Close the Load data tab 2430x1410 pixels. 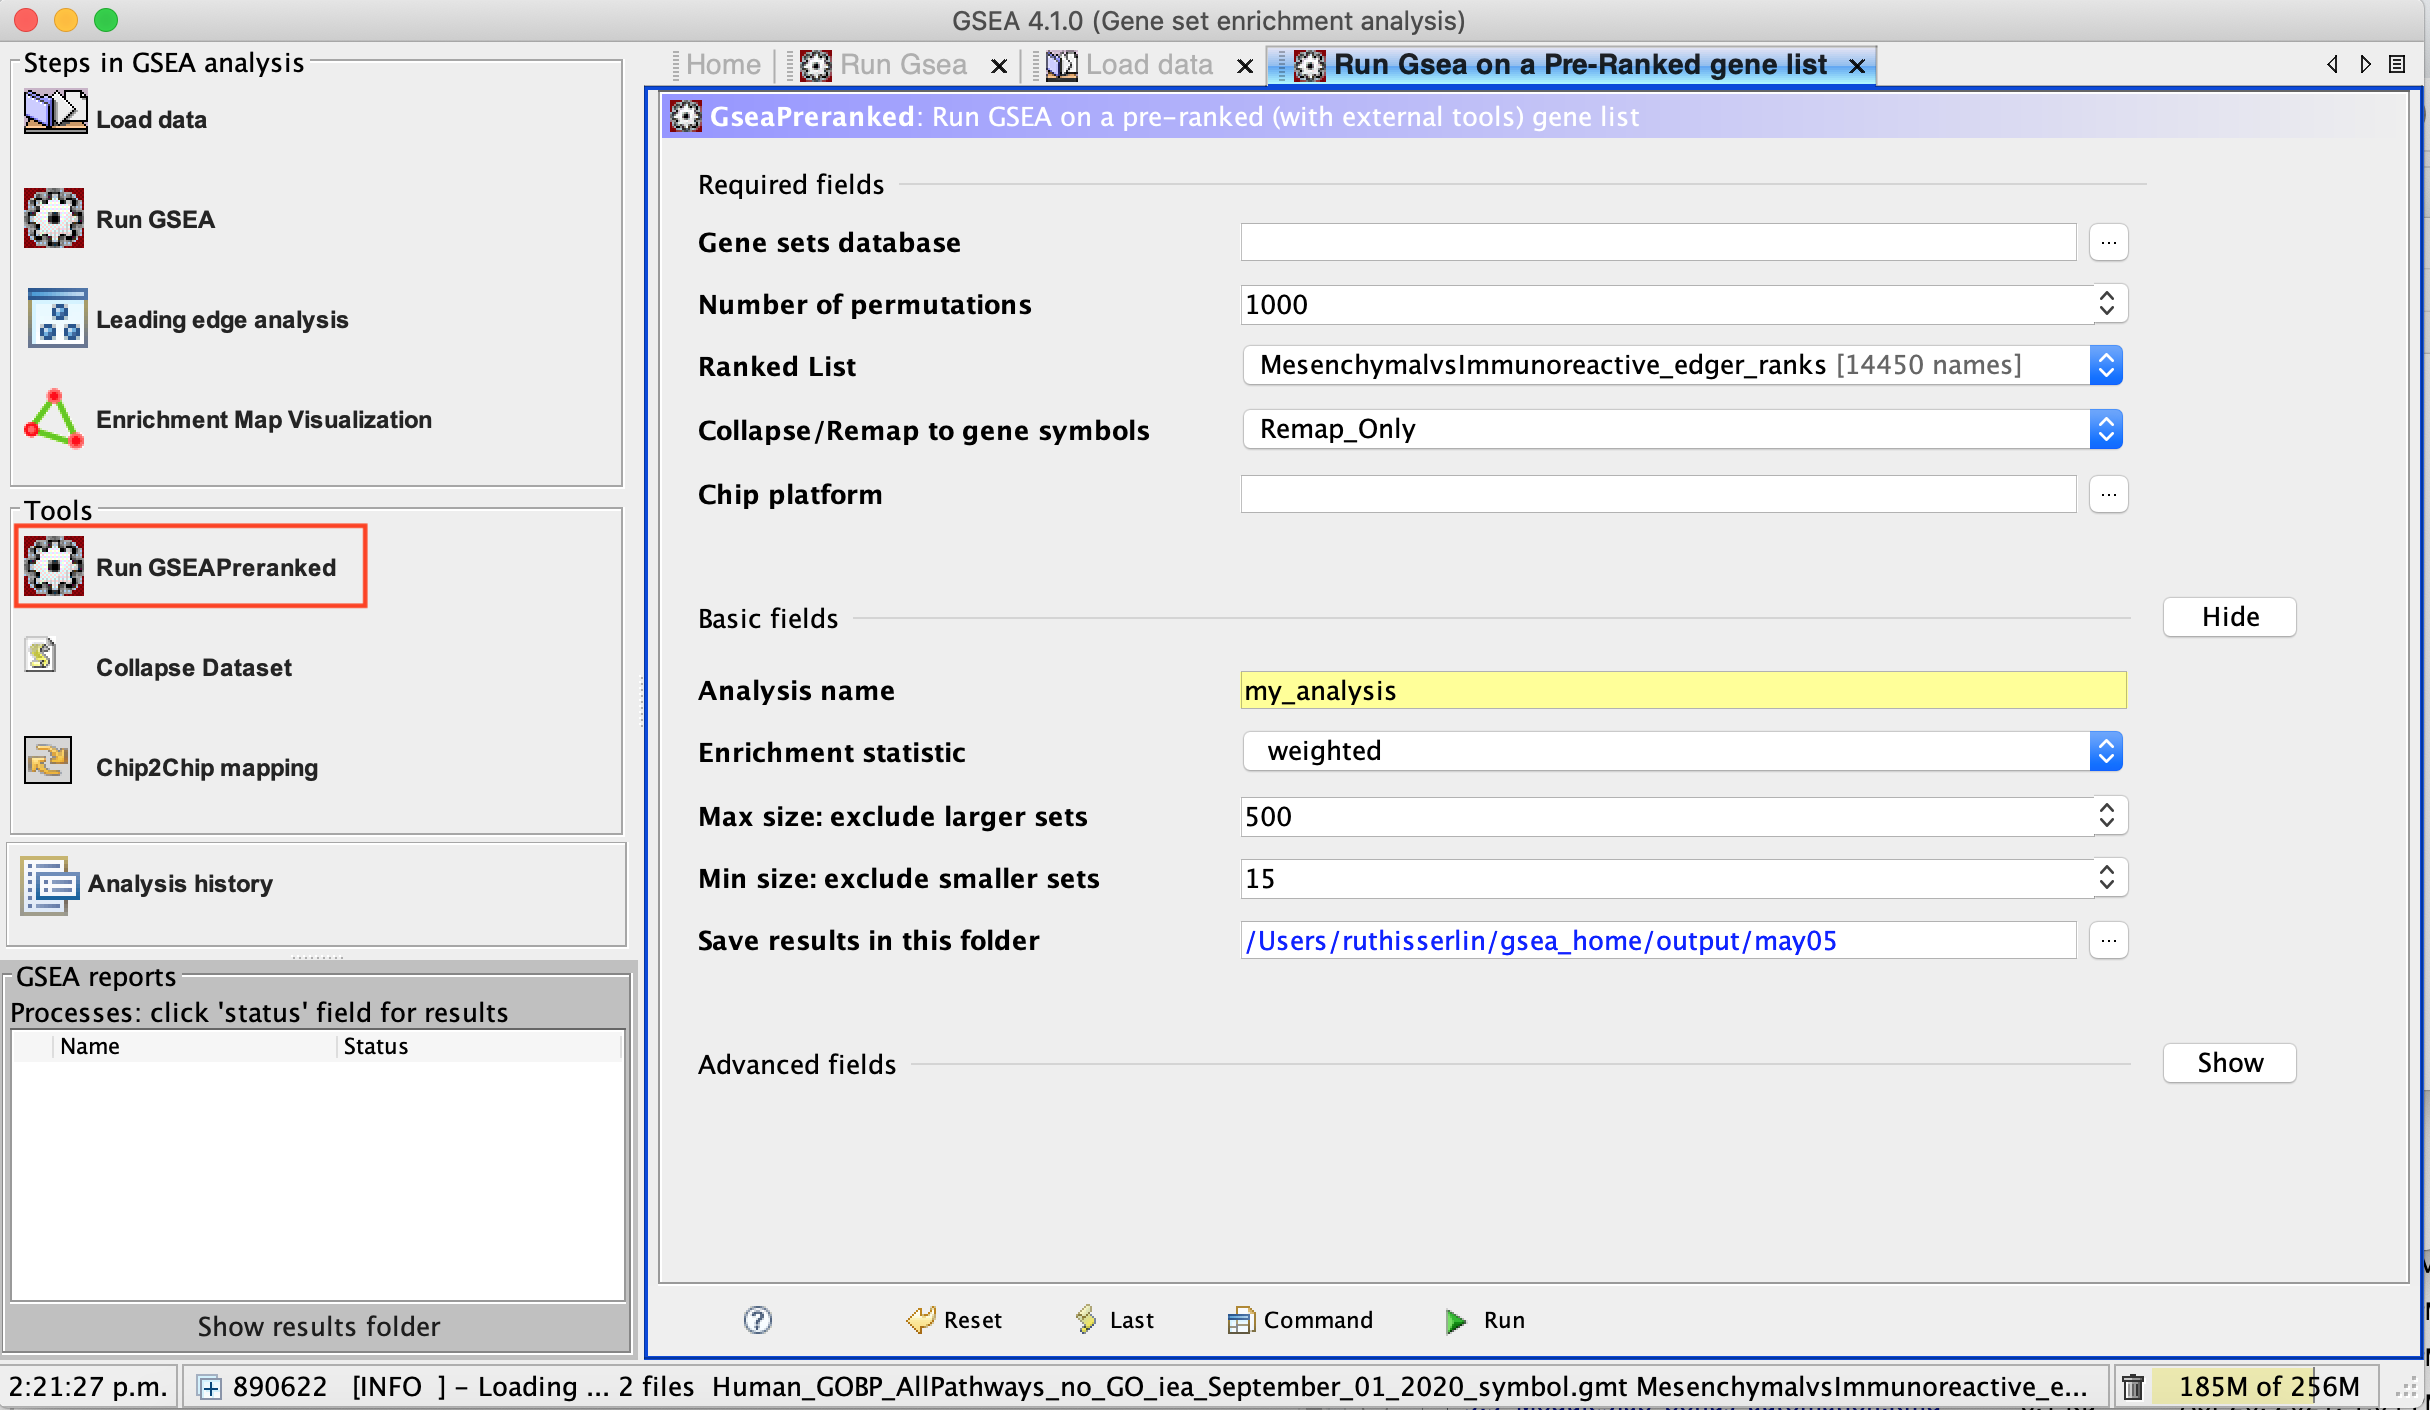[1245, 66]
